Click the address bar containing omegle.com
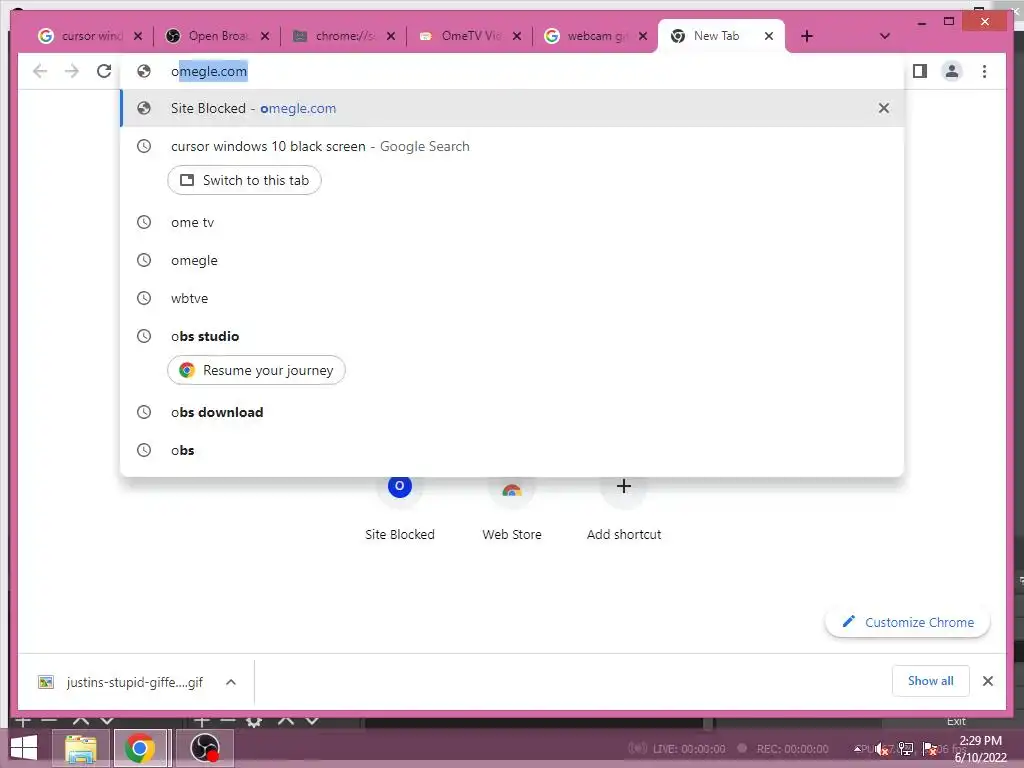The width and height of the screenshot is (1024, 768). 513,71
